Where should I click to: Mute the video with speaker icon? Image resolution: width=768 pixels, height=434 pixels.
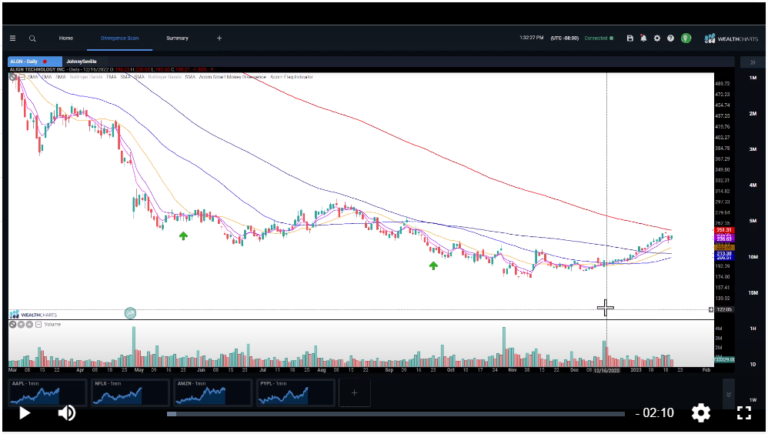click(x=66, y=412)
